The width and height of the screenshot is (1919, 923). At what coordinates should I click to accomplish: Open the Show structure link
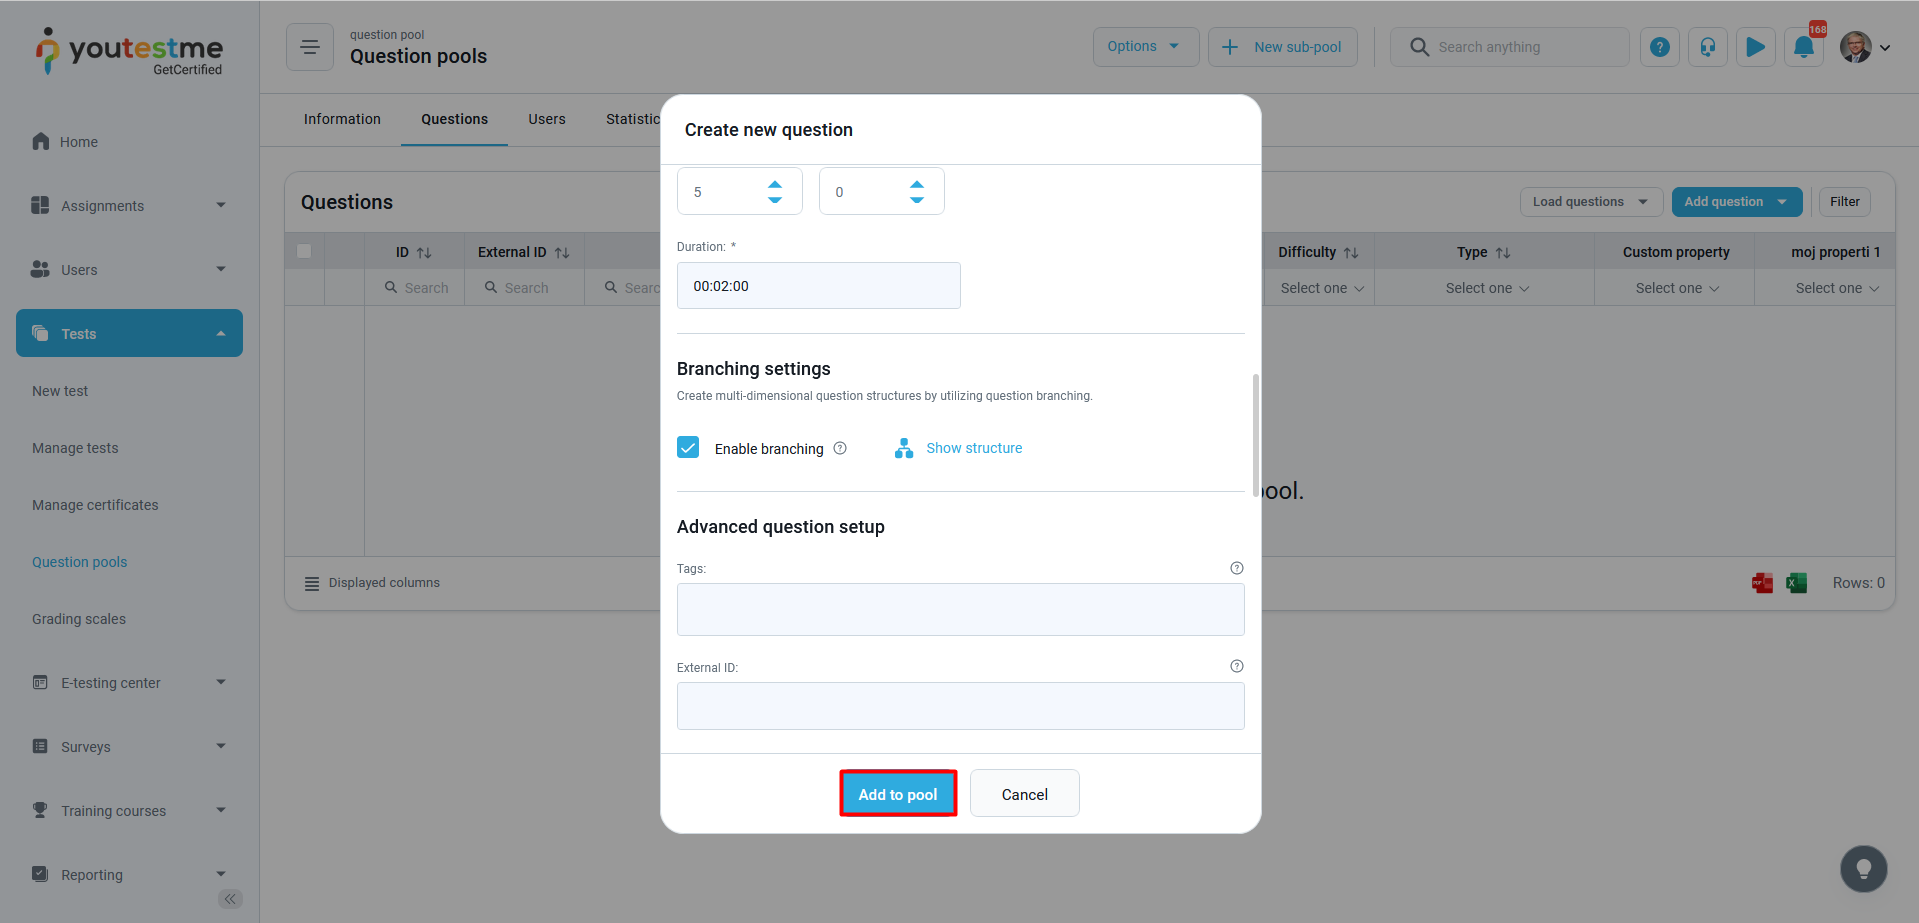click(x=973, y=448)
